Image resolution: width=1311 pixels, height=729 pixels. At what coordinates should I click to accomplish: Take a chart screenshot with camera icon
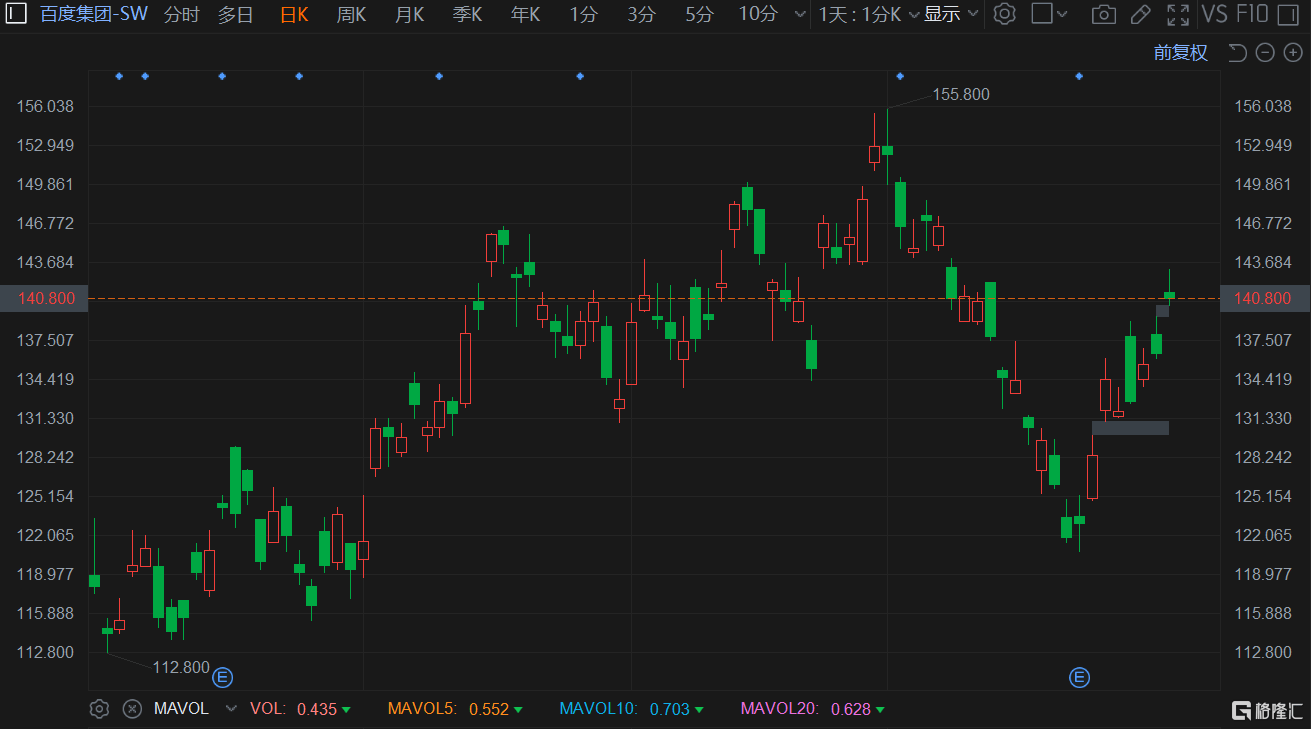coord(1103,14)
